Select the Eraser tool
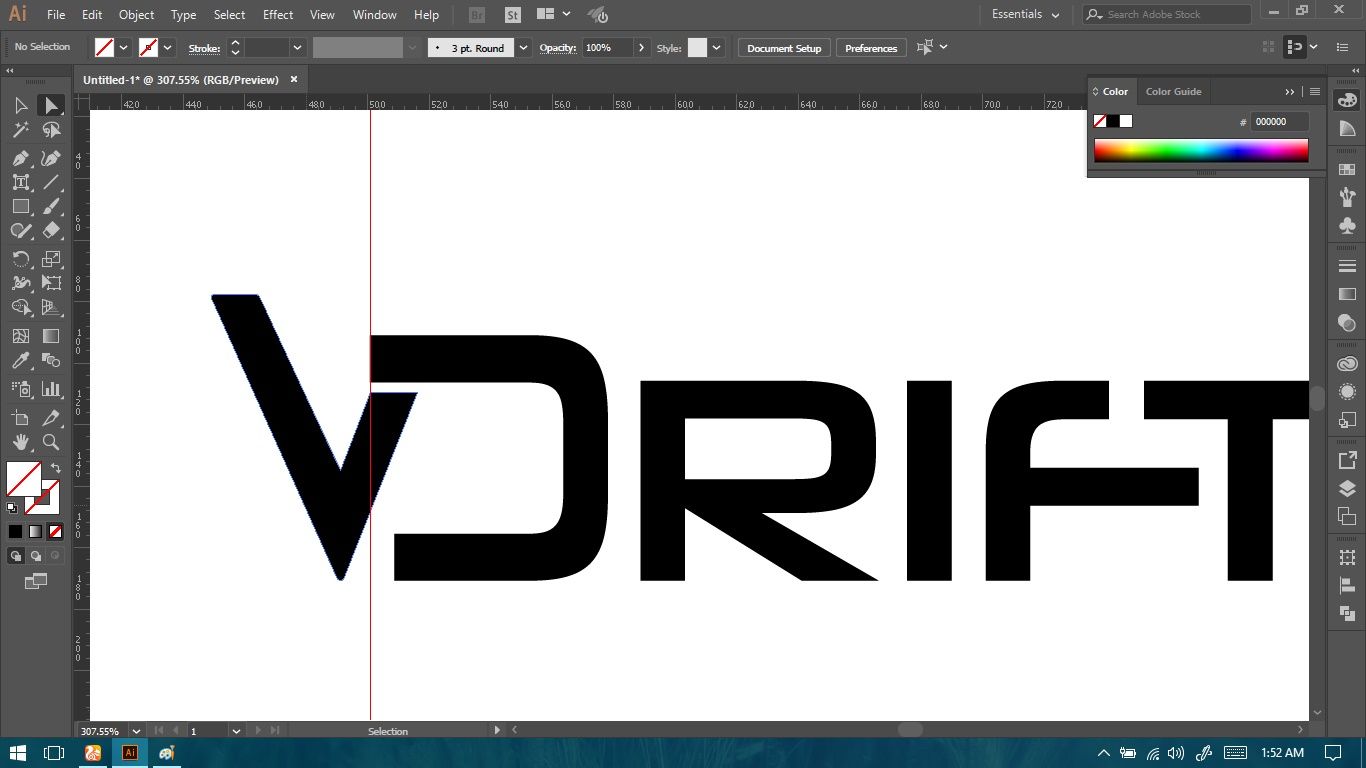This screenshot has width=1366, height=768. pyautogui.click(x=51, y=230)
